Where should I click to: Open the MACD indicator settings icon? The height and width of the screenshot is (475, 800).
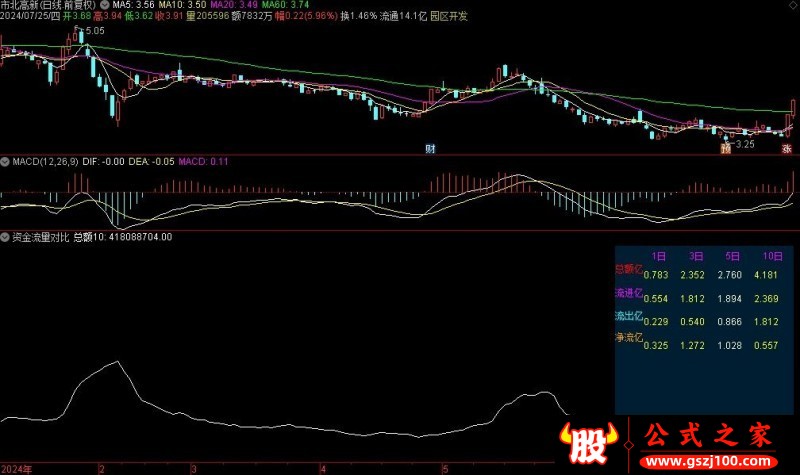point(5,161)
